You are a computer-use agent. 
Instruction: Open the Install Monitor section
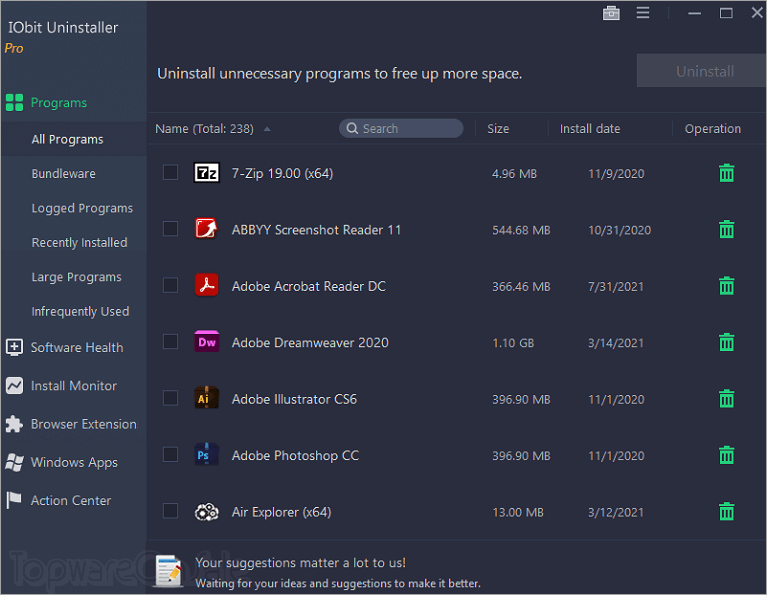74,386
